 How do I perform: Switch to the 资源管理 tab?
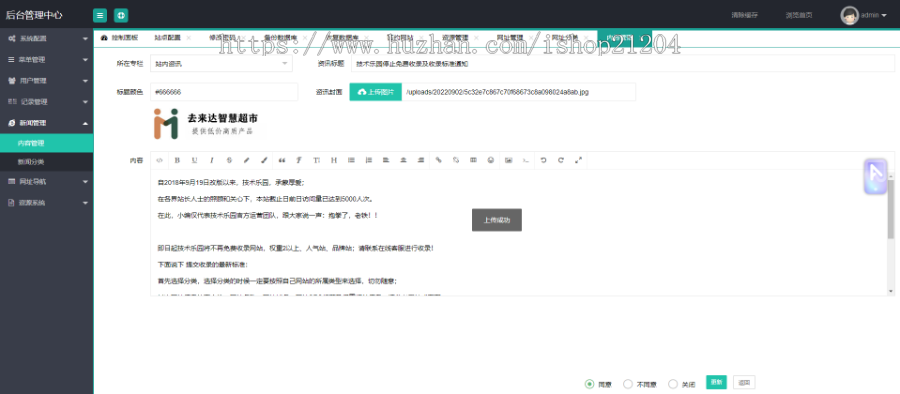pyautogui.click(x=456, y=38)
